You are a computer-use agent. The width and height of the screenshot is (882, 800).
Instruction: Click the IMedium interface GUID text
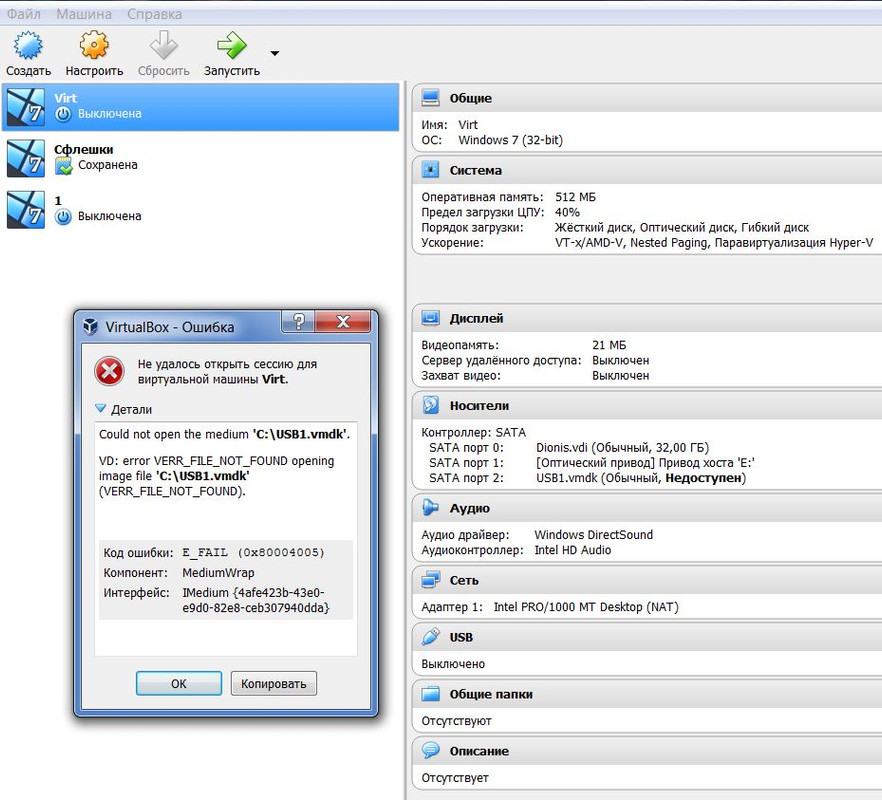pos(256,600)
